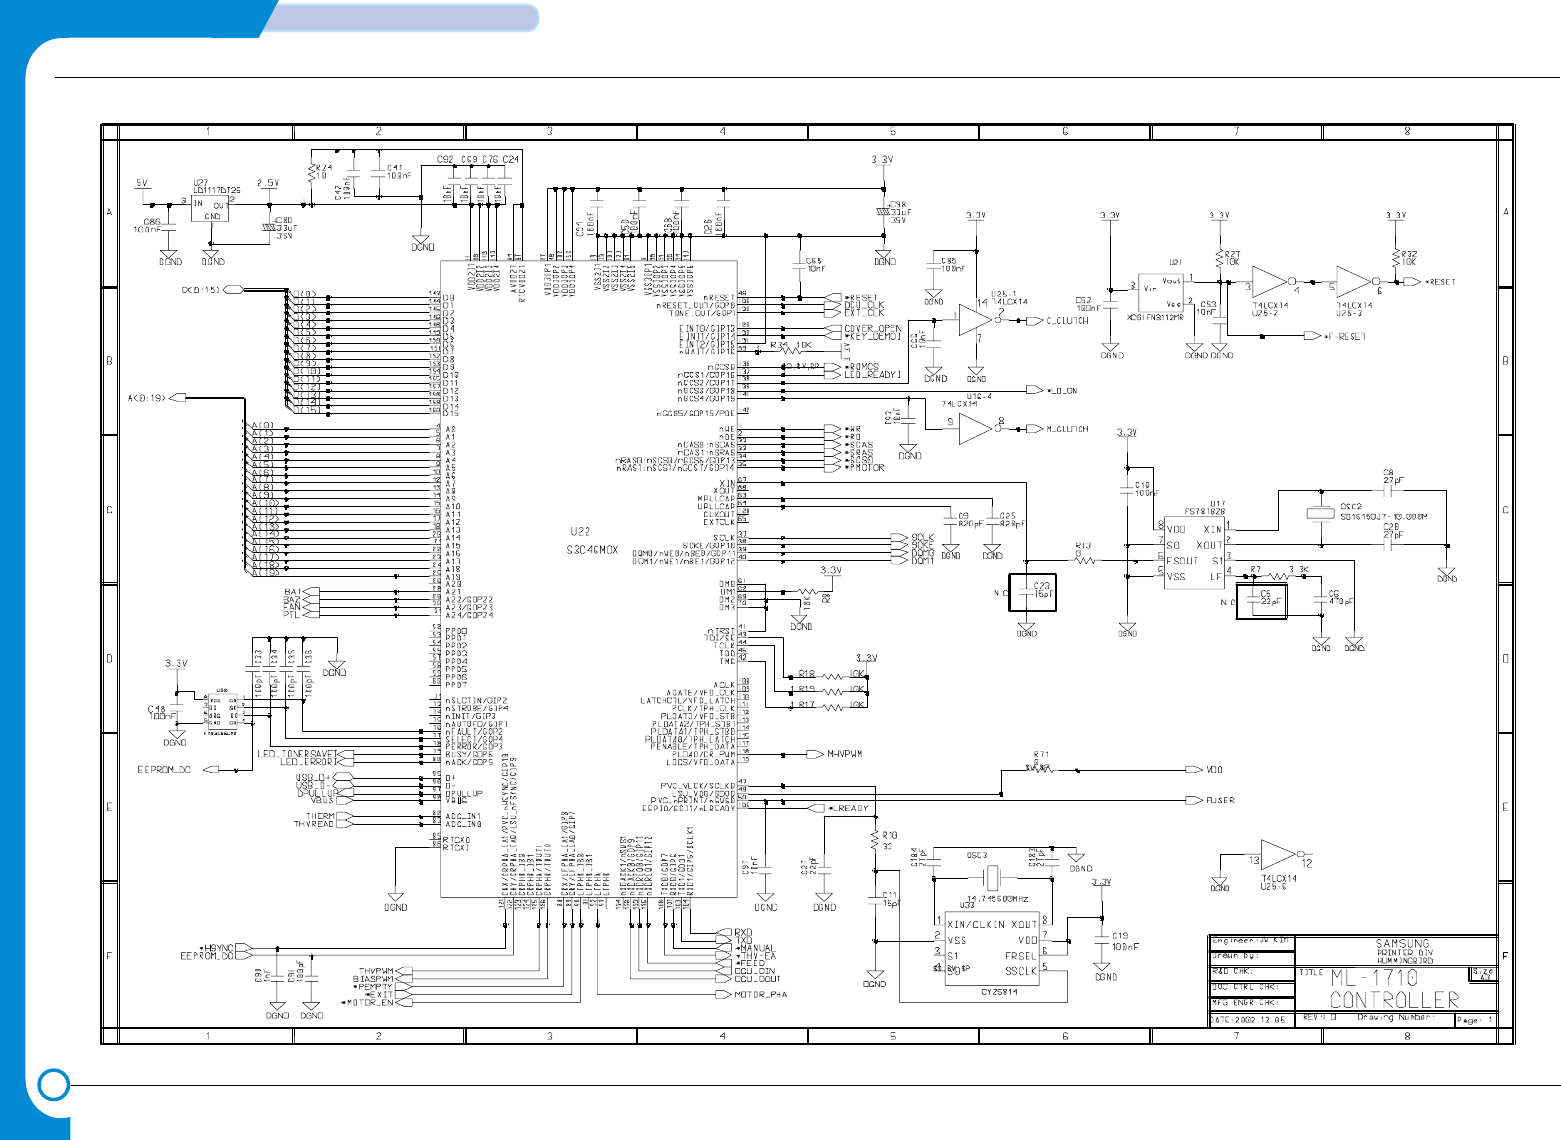
Task: Click the *F-RESET output label
Action: pos(1345,336)
